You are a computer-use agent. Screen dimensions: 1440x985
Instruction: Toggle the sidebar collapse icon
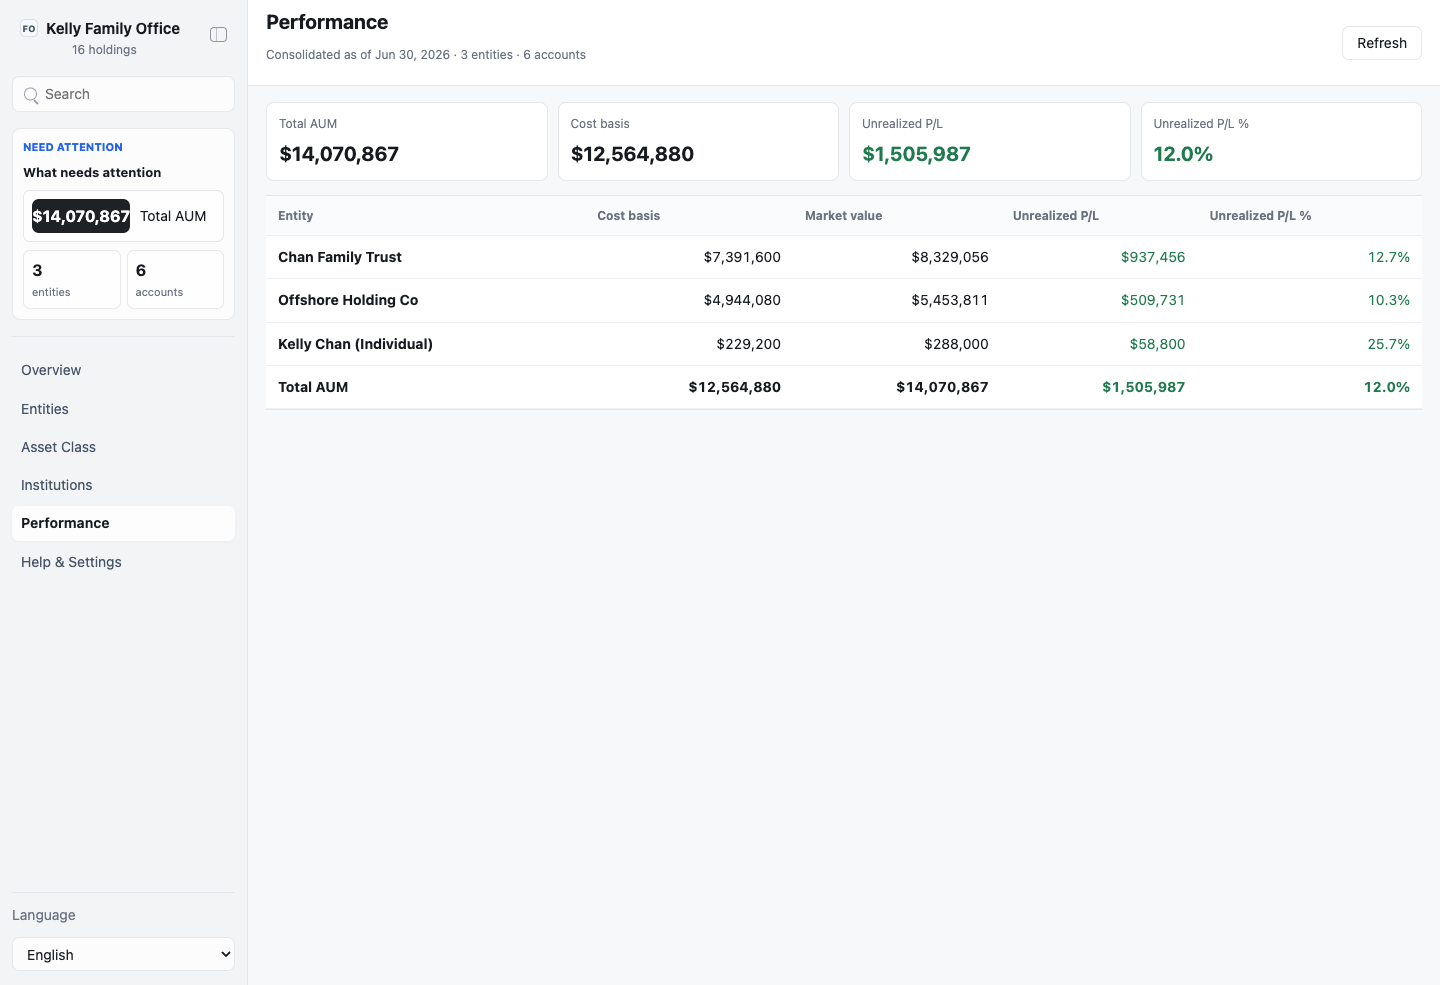point(218,35)
